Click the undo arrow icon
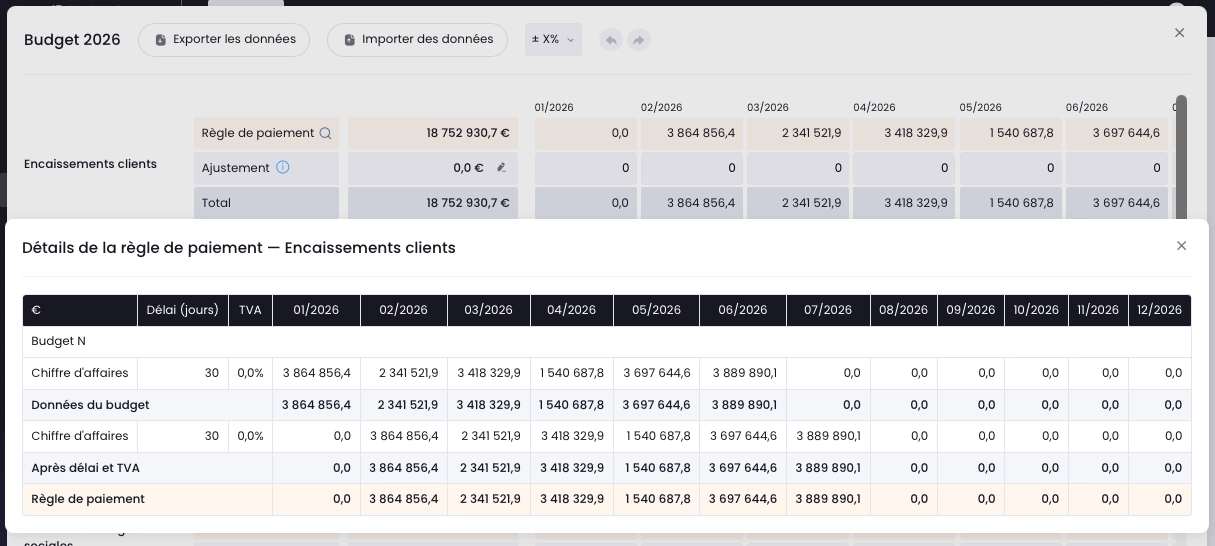The image size is (1215, 546). 610,40
